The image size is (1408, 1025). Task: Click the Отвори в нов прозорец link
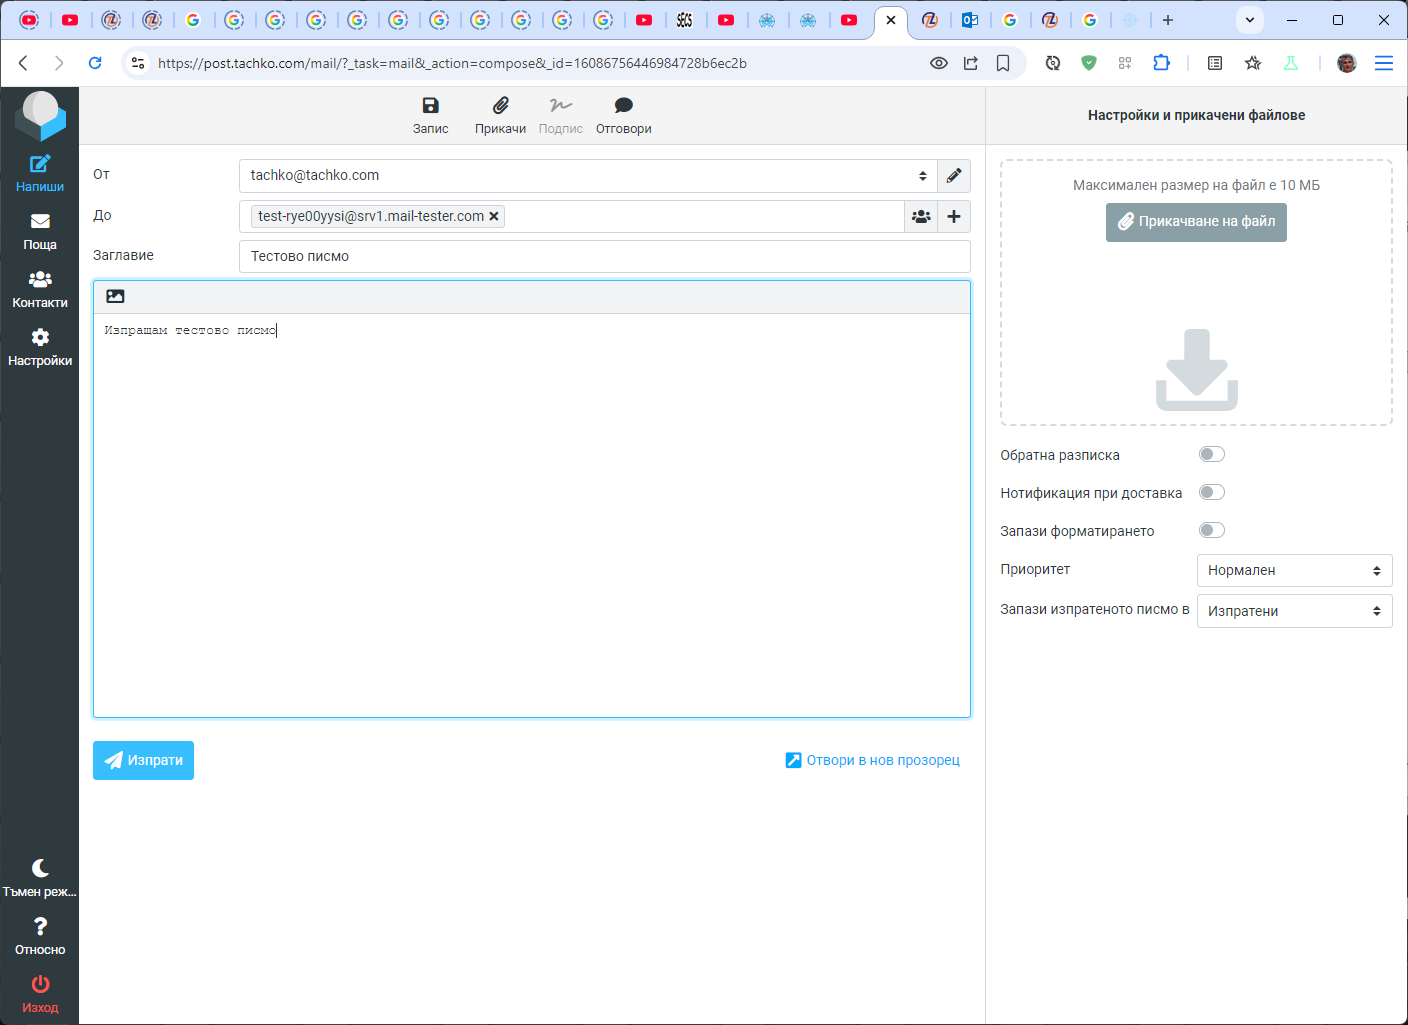[873, 761]
